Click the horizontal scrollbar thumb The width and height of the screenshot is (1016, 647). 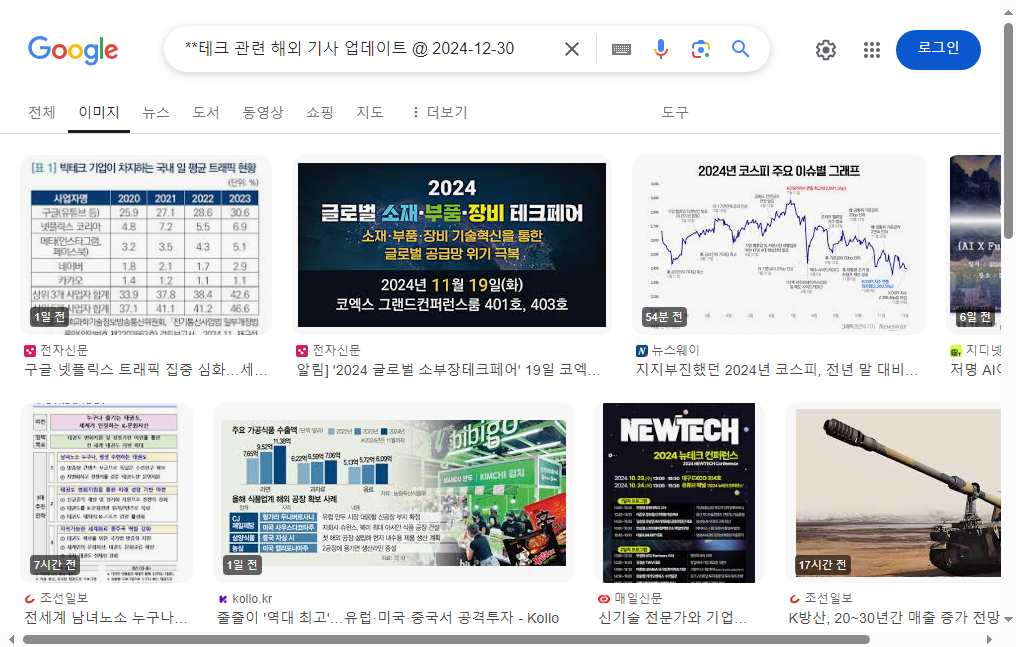(x=446, y=640)
